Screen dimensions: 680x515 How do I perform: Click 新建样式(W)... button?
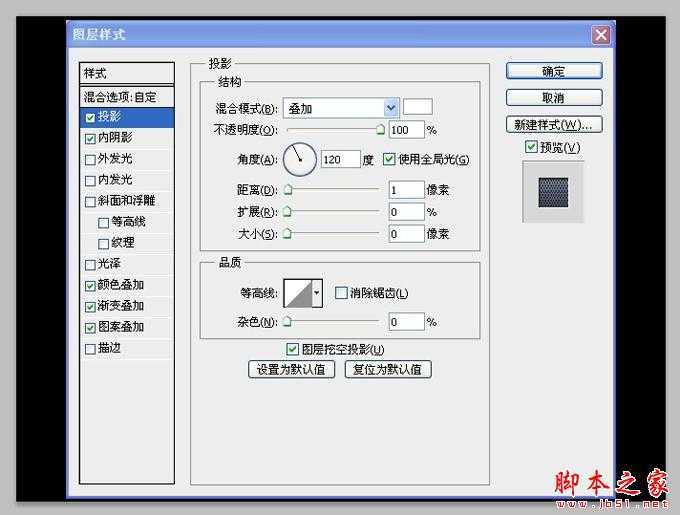click(554, 125)
